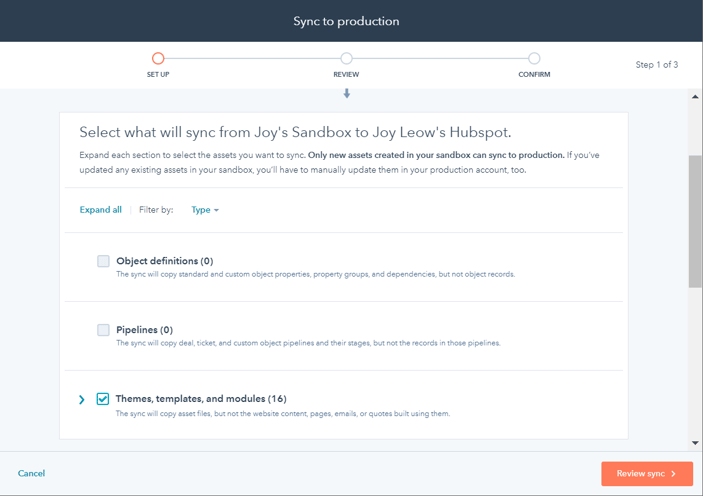Click the CONFIRM step label
Screen dimensions: 703x496
[534, 74]
